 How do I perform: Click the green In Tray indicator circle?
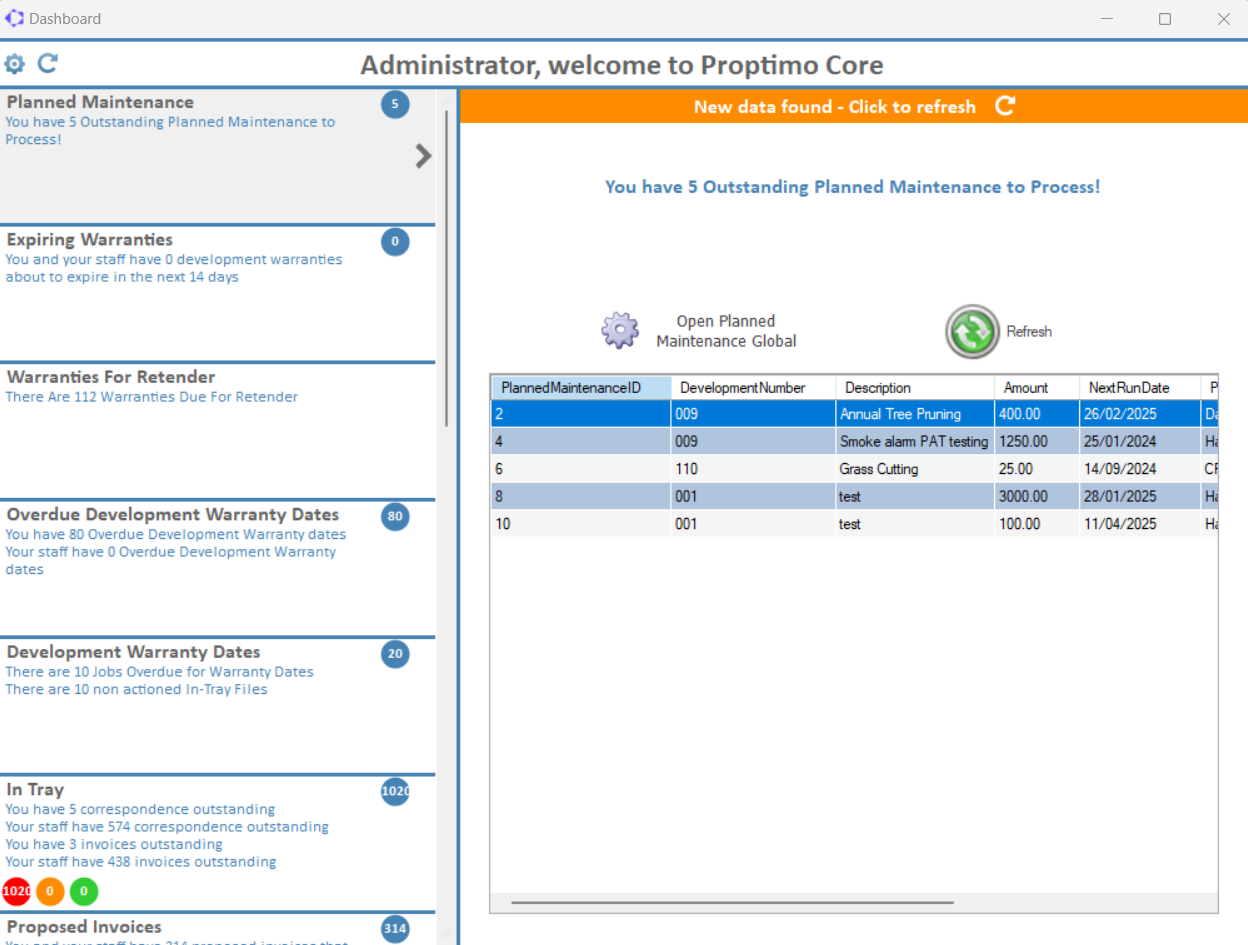pyautogui.click(x=84, y=891)
